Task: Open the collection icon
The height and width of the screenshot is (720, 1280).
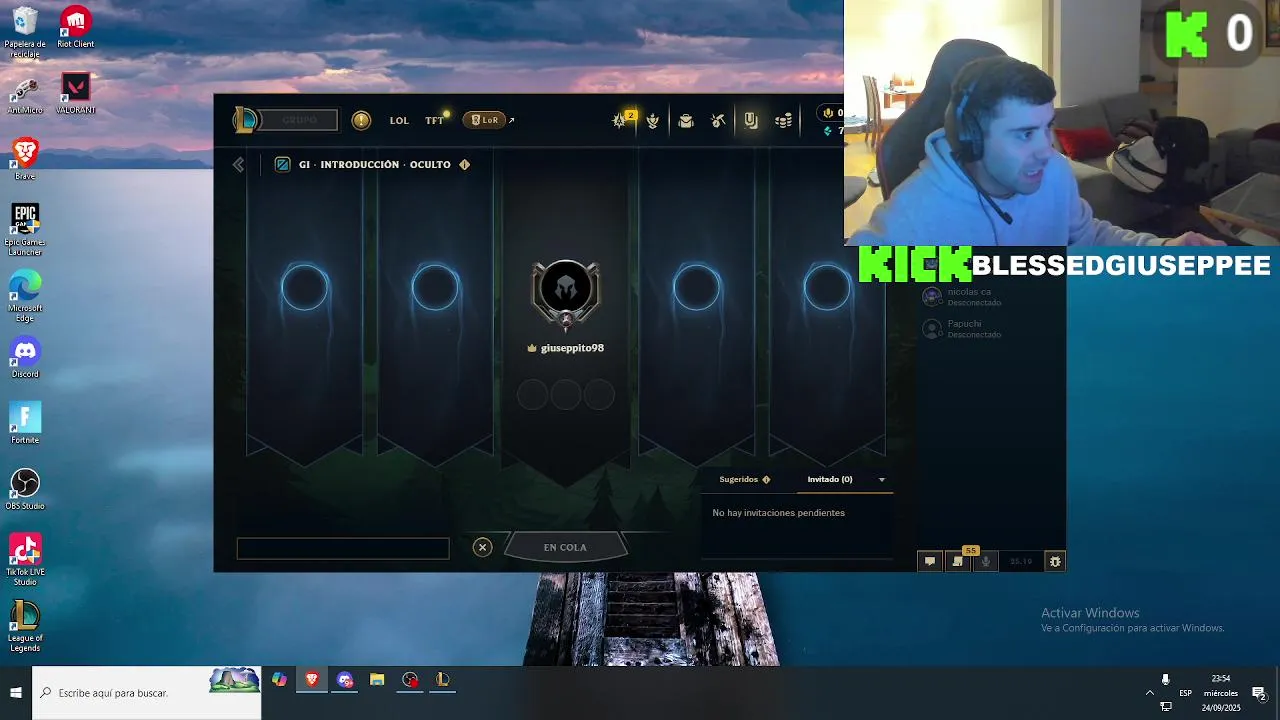Action: 718,121
